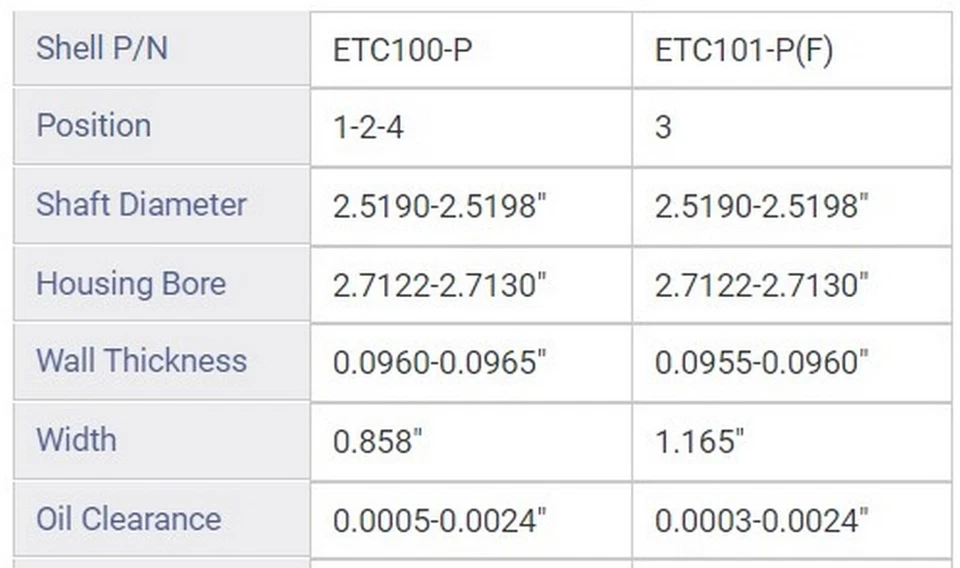This screenshot has height=568, width=960.
Task: Select the 1.165" width value
Action: 700,442
